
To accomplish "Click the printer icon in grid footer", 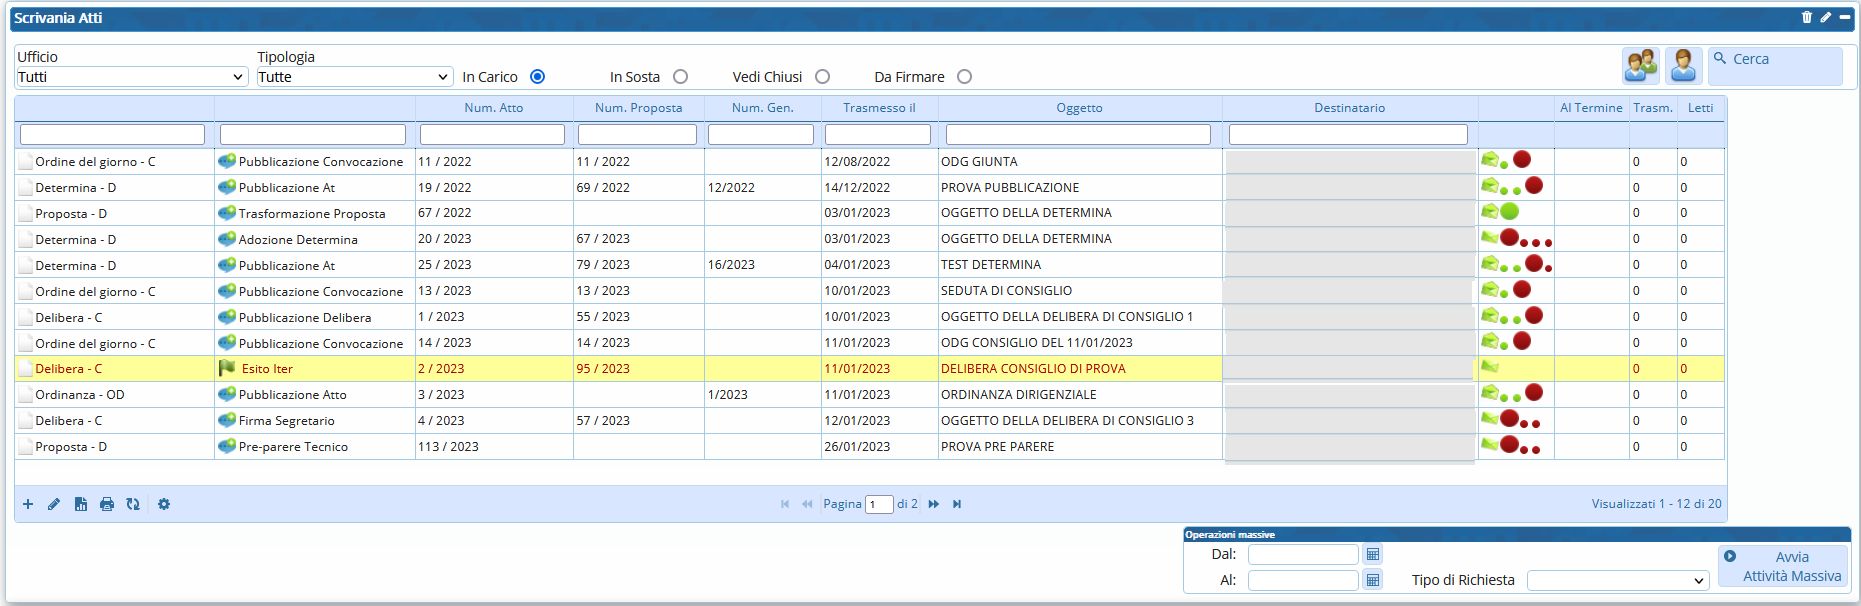I will point(107,504).
